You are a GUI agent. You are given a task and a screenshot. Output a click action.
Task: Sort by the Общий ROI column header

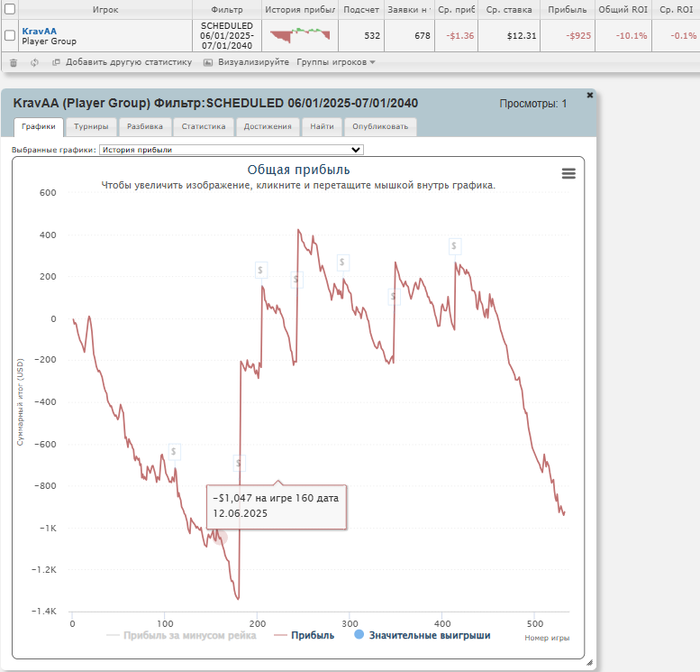coord(623,9)
